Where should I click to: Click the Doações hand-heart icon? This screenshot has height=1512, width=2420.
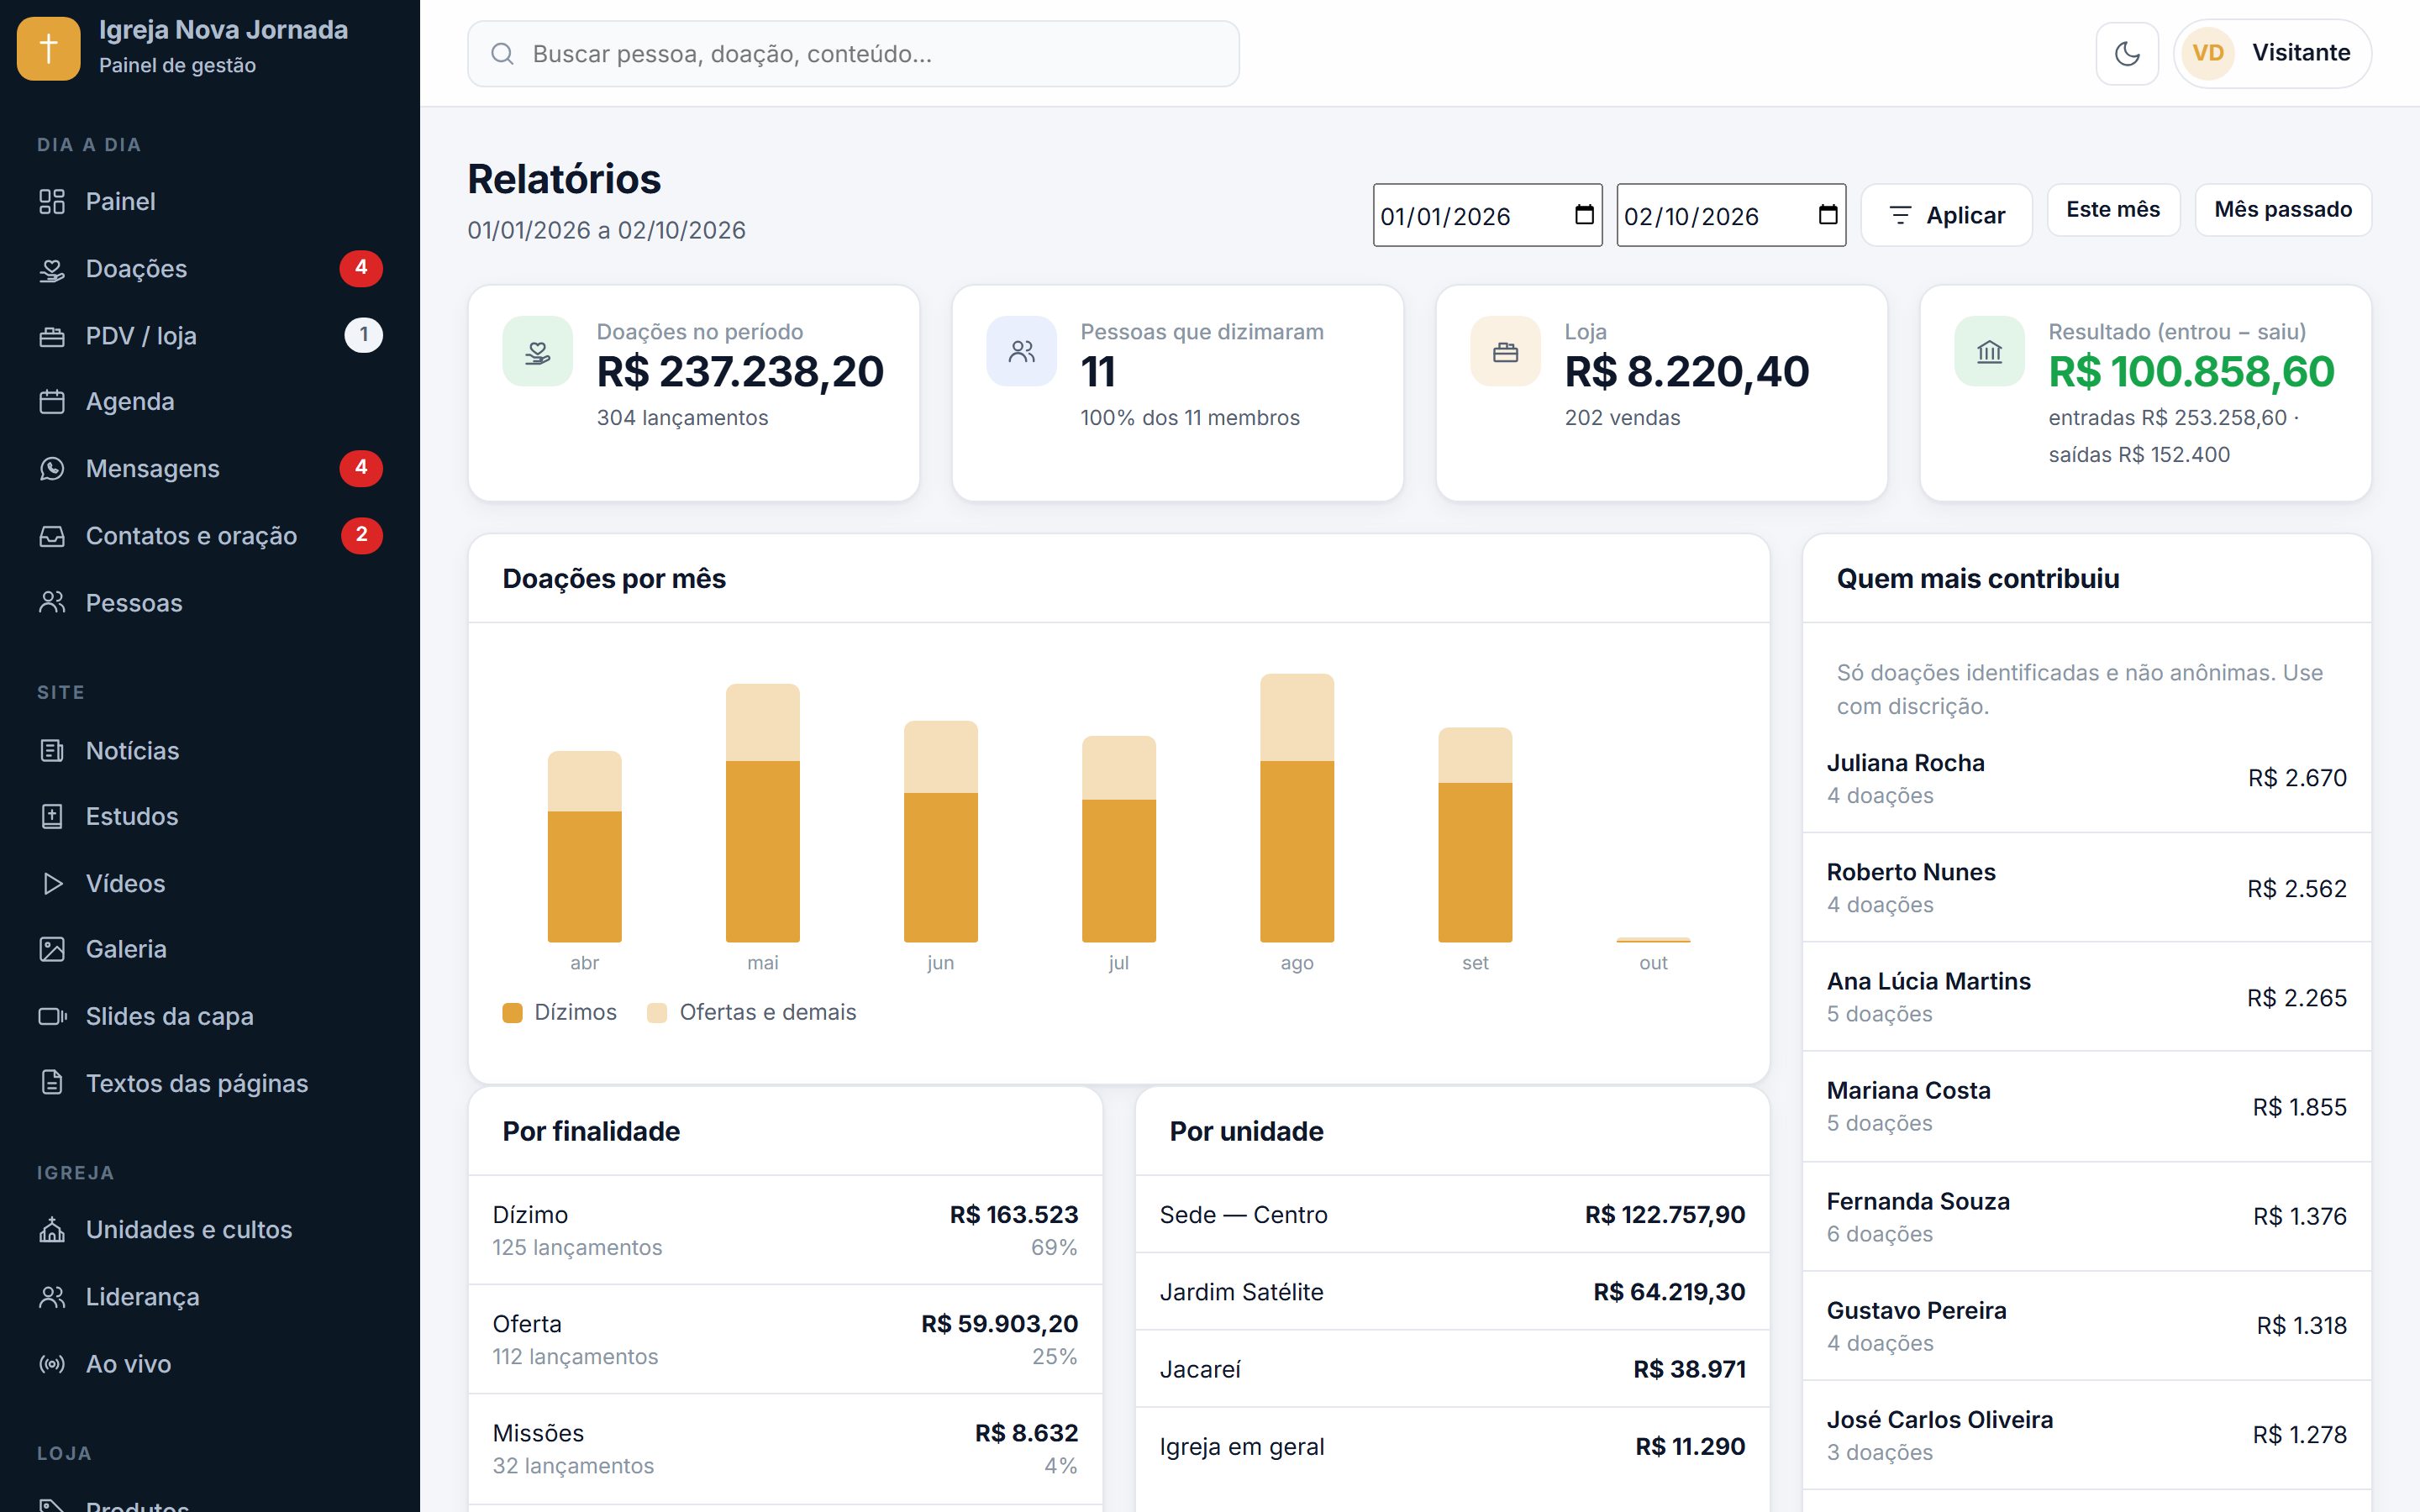(x=52, y=269)
